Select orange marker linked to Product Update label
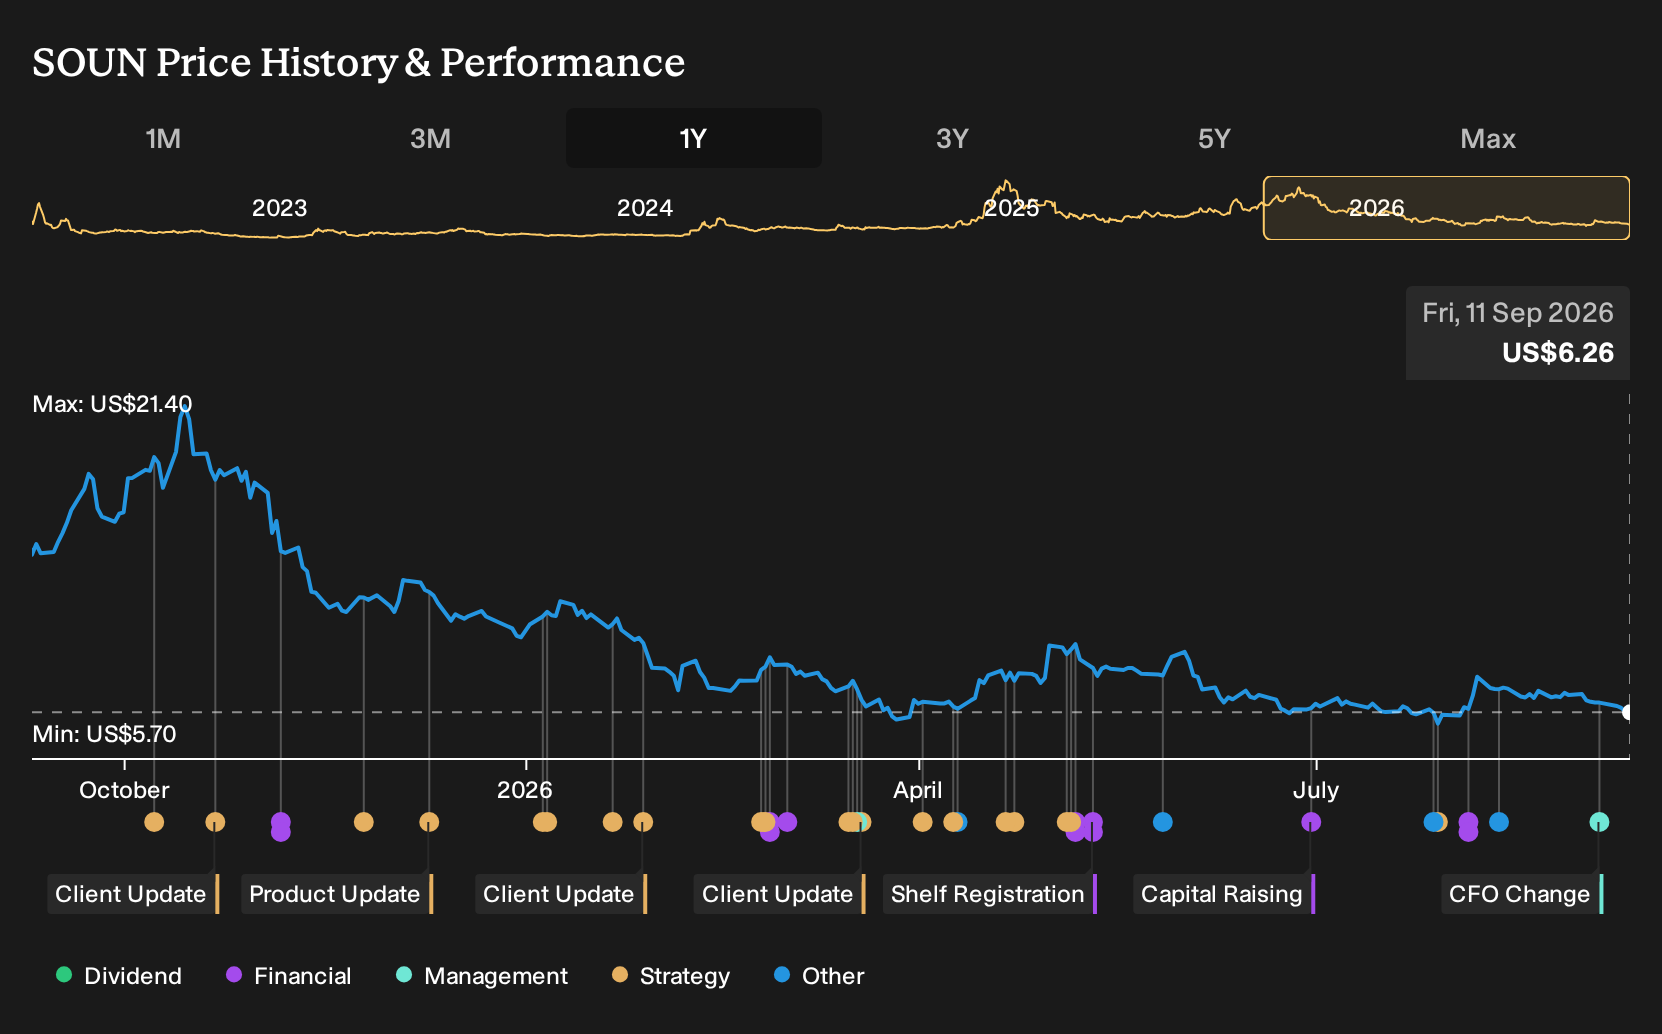The height and width of the screenshot is (1034, 1662). (x=429, y=822)
